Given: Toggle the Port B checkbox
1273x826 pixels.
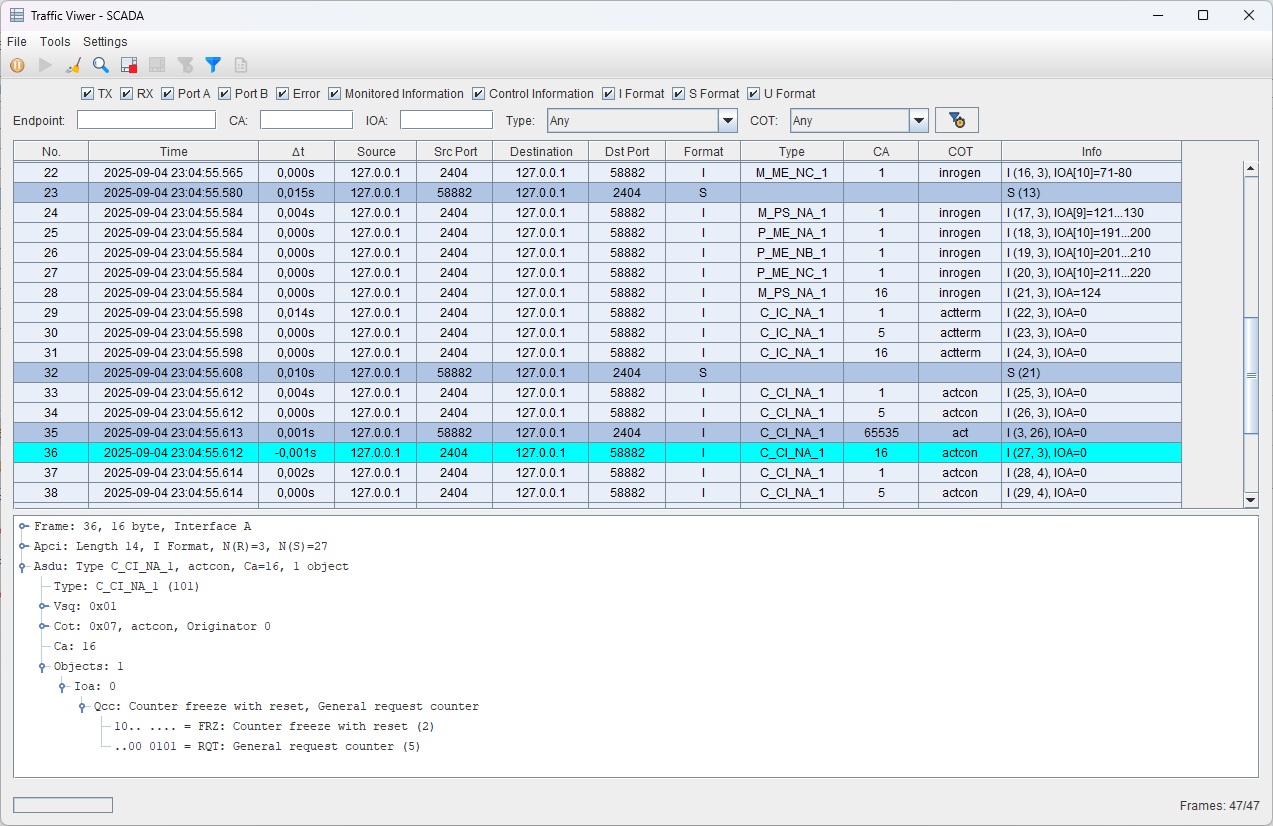Looking at the screenshot, I should tap(224, 94).
